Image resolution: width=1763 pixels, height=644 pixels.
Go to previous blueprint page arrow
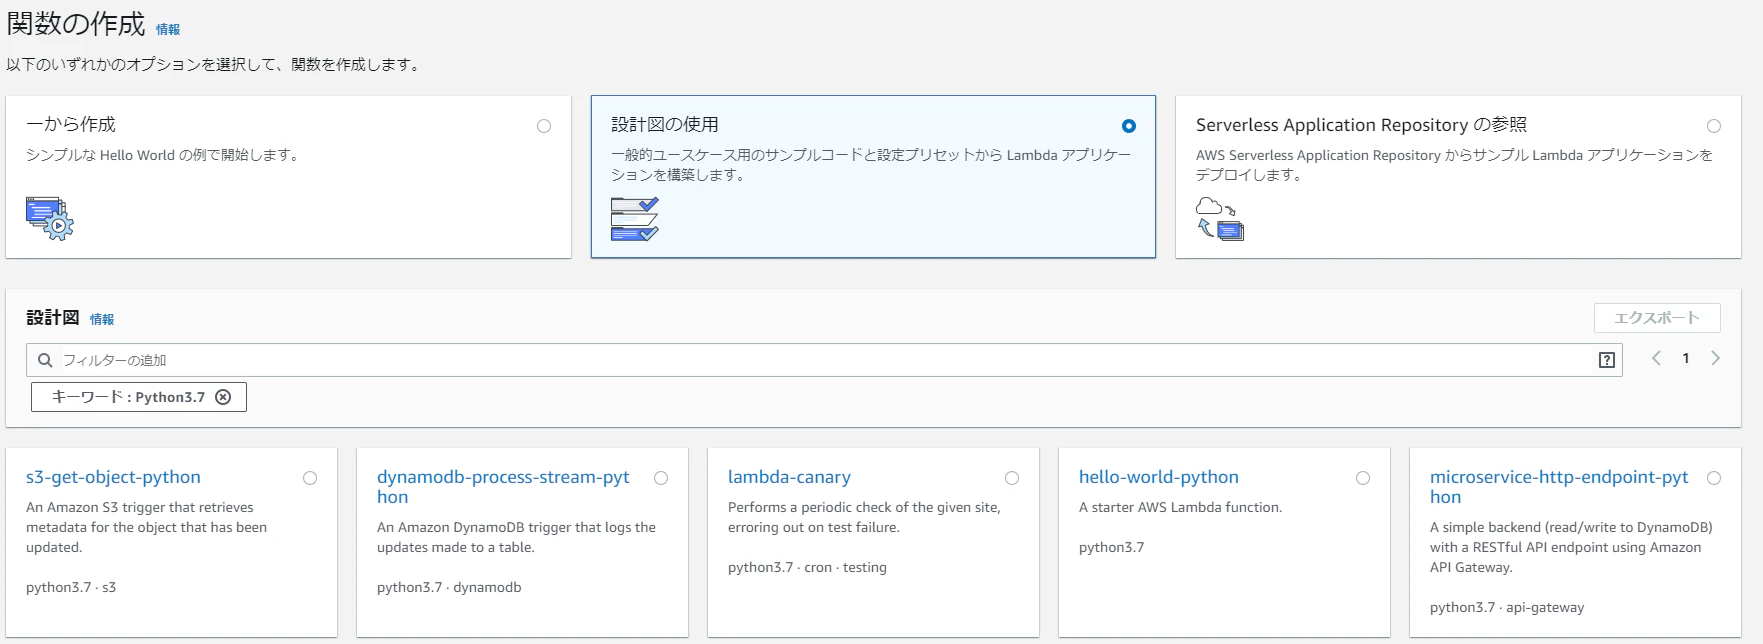[1656, 358]
